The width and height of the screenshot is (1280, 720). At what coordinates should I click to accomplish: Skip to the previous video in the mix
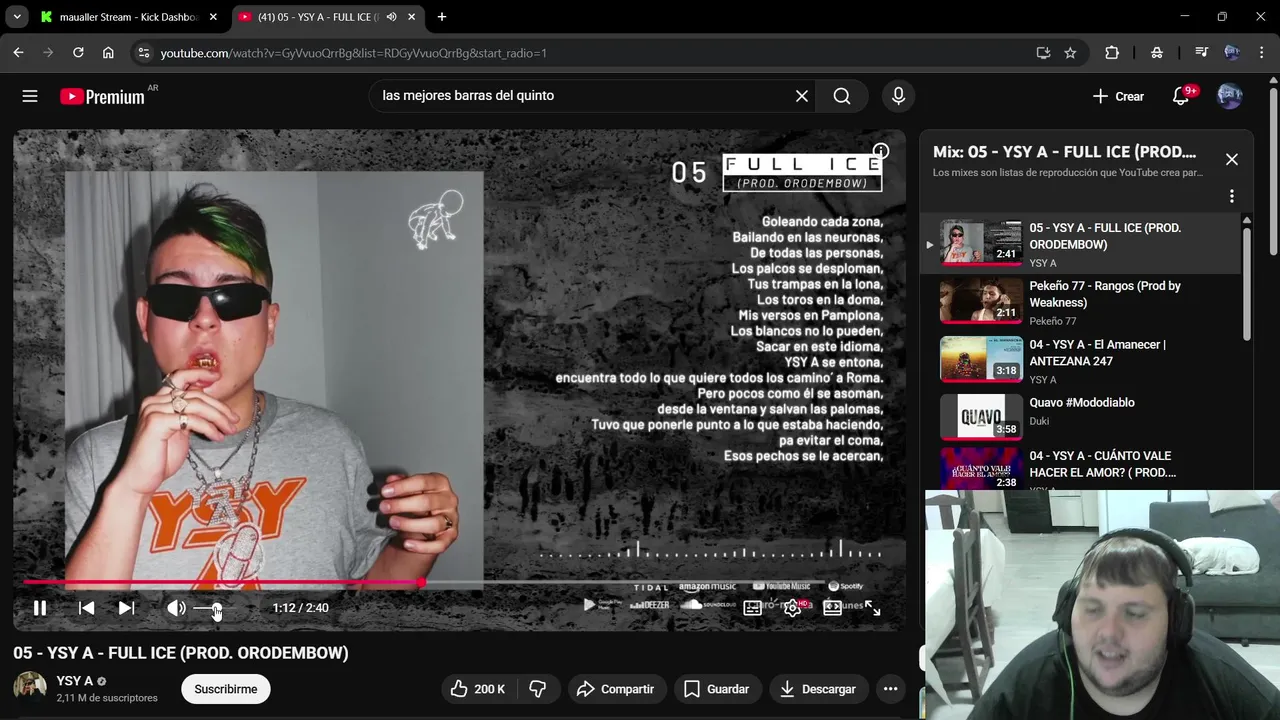click(x=87, y=608)
